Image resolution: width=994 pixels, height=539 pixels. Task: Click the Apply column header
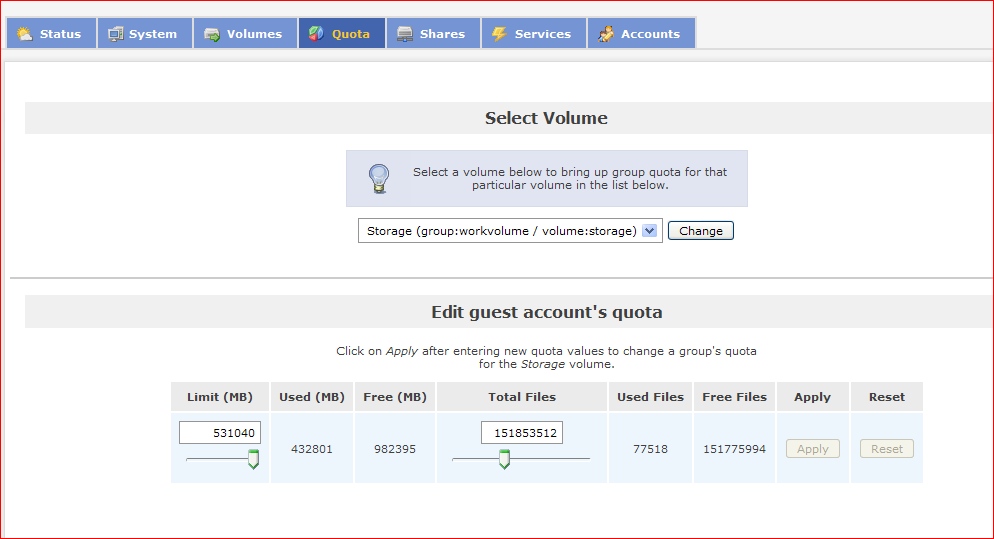(x=813, y=397)
